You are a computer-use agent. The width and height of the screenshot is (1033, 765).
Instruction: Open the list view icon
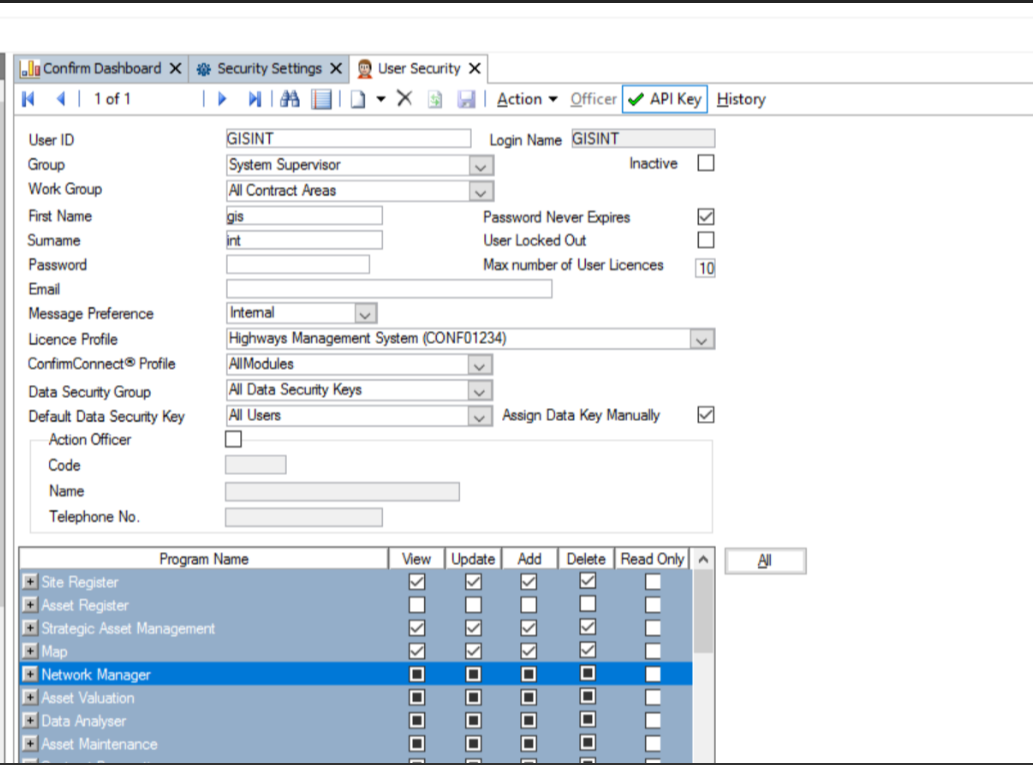click(x=321, y=99)
